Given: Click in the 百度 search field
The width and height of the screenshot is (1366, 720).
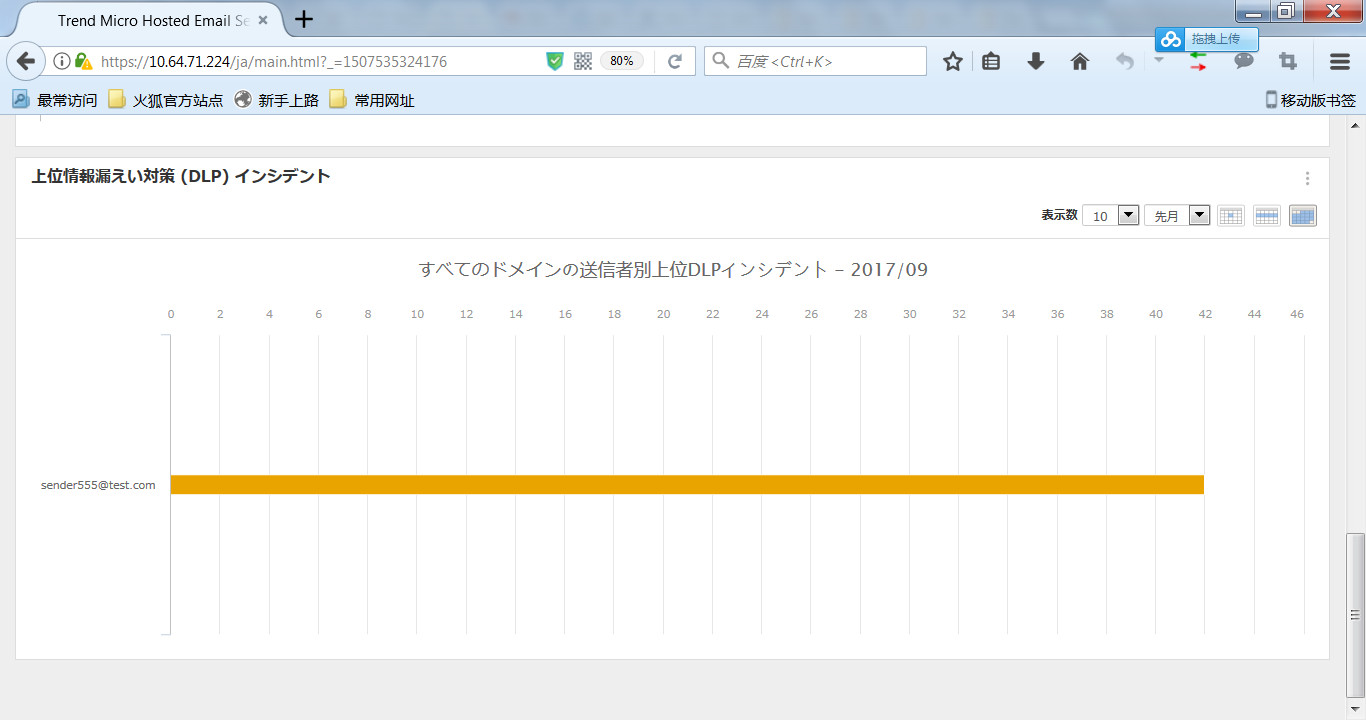Looking at the screenshot, I should tap(825, 62).
